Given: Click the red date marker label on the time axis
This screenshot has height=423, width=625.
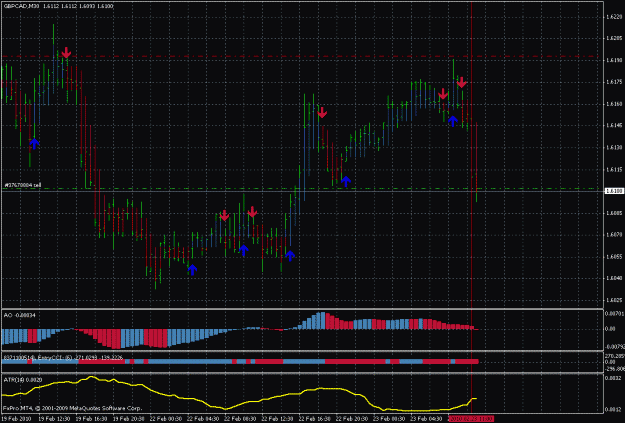Looking at the screenshot, I should pyautogui.click(x=471, y=419).
